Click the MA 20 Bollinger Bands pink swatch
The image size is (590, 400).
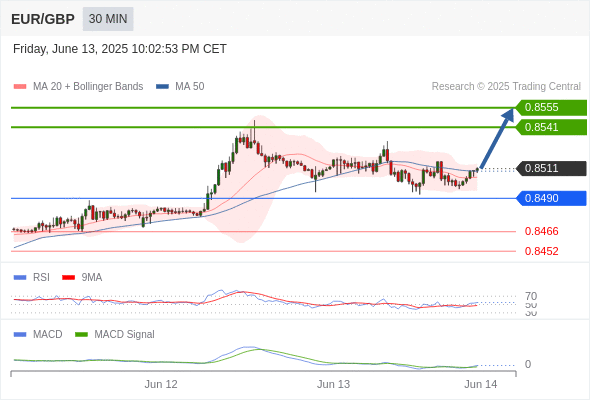click(20, 87)
